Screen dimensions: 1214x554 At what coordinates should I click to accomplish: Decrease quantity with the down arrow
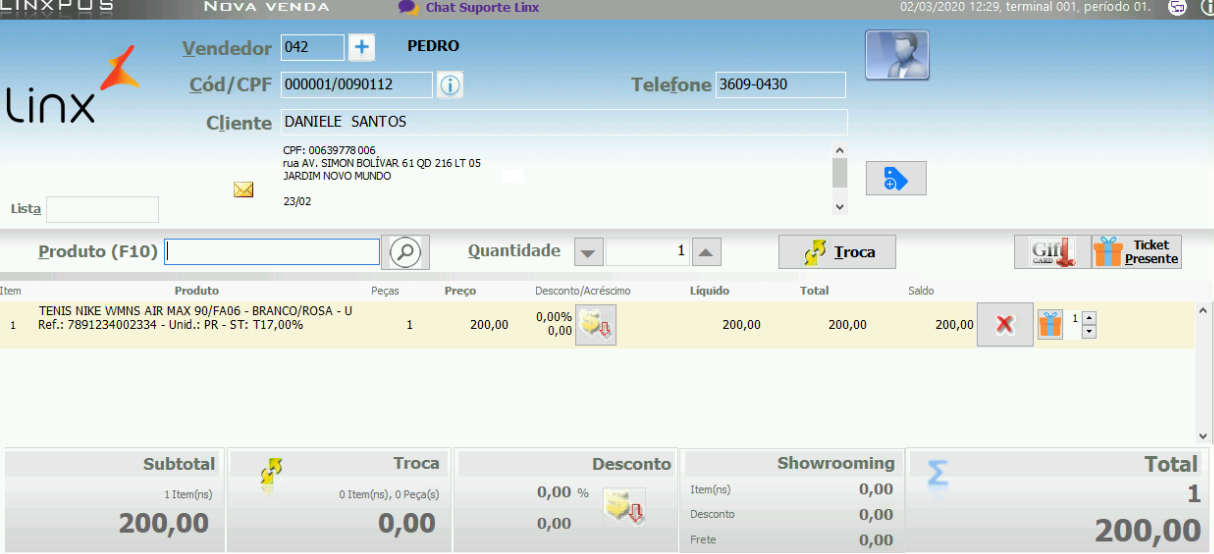[x=588, y=252]
